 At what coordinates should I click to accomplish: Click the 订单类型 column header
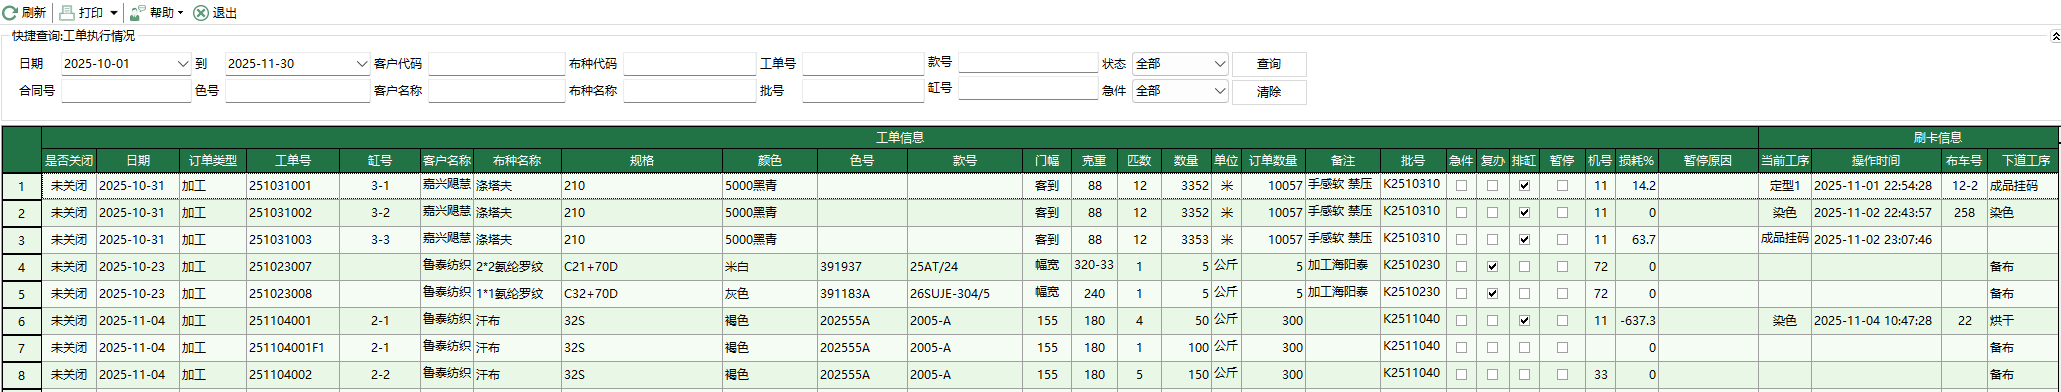213,160
